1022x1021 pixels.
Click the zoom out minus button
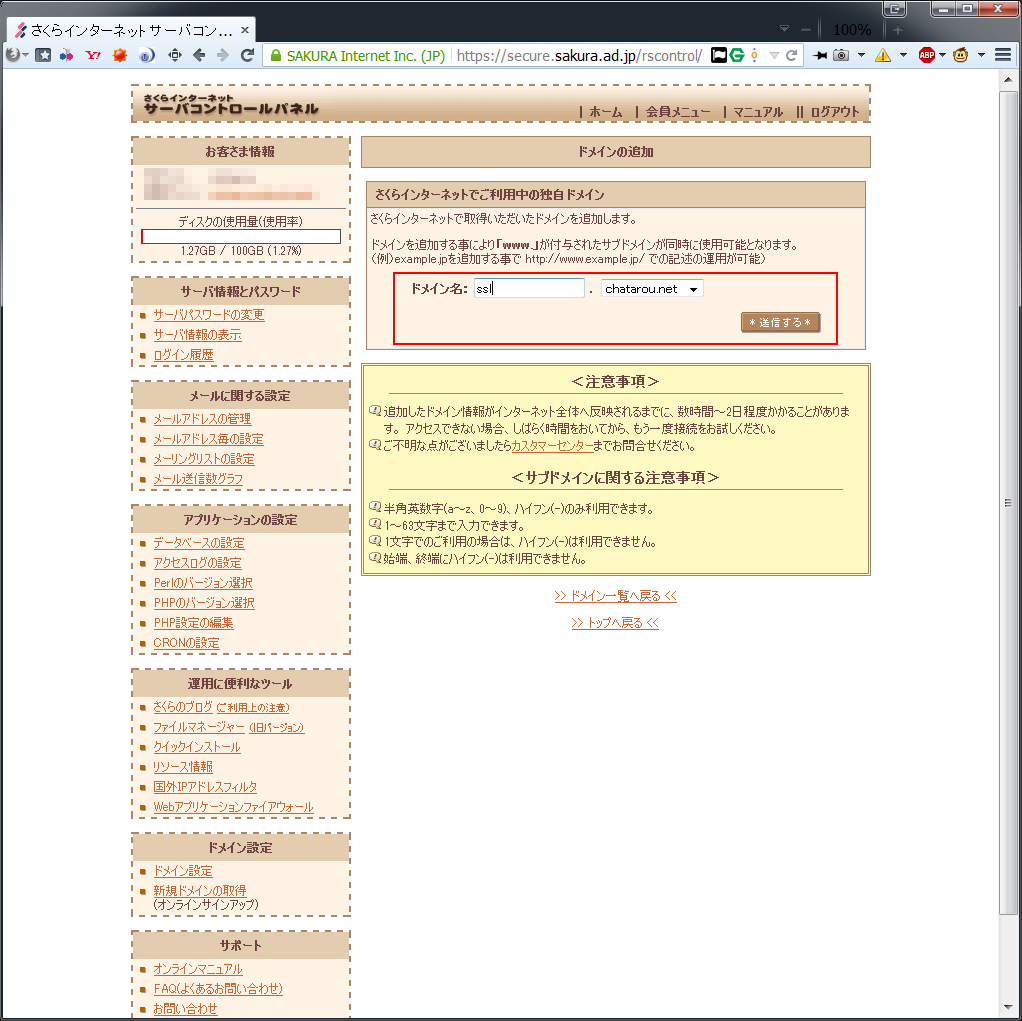[x=806, y=30]
